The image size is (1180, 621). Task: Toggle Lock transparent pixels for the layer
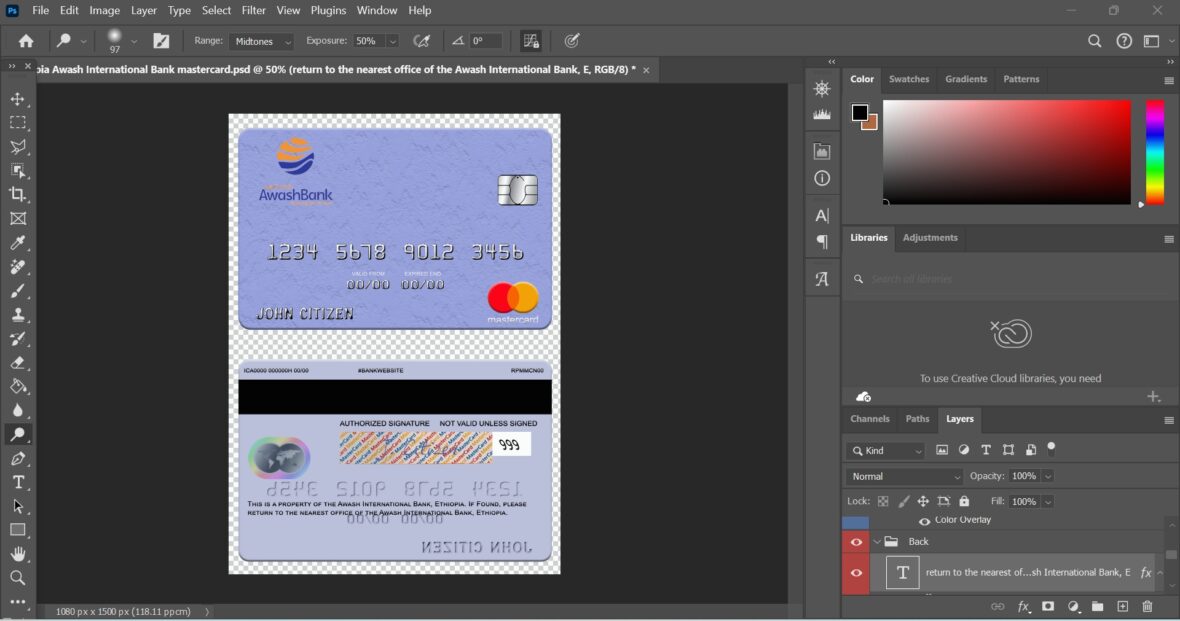[x=881, y=501]
